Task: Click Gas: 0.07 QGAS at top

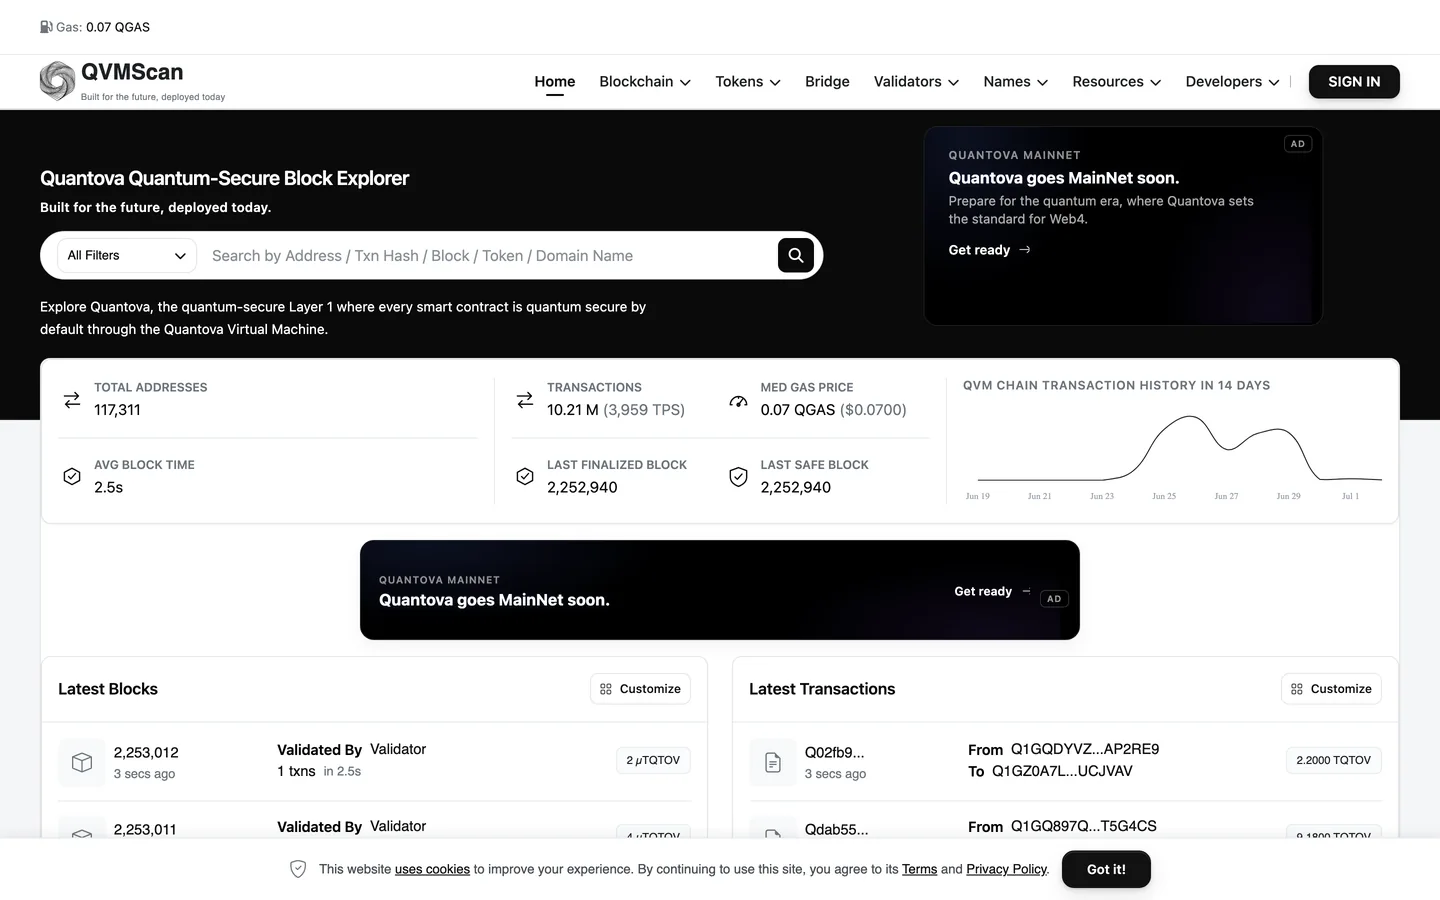Action: (95, 27)
